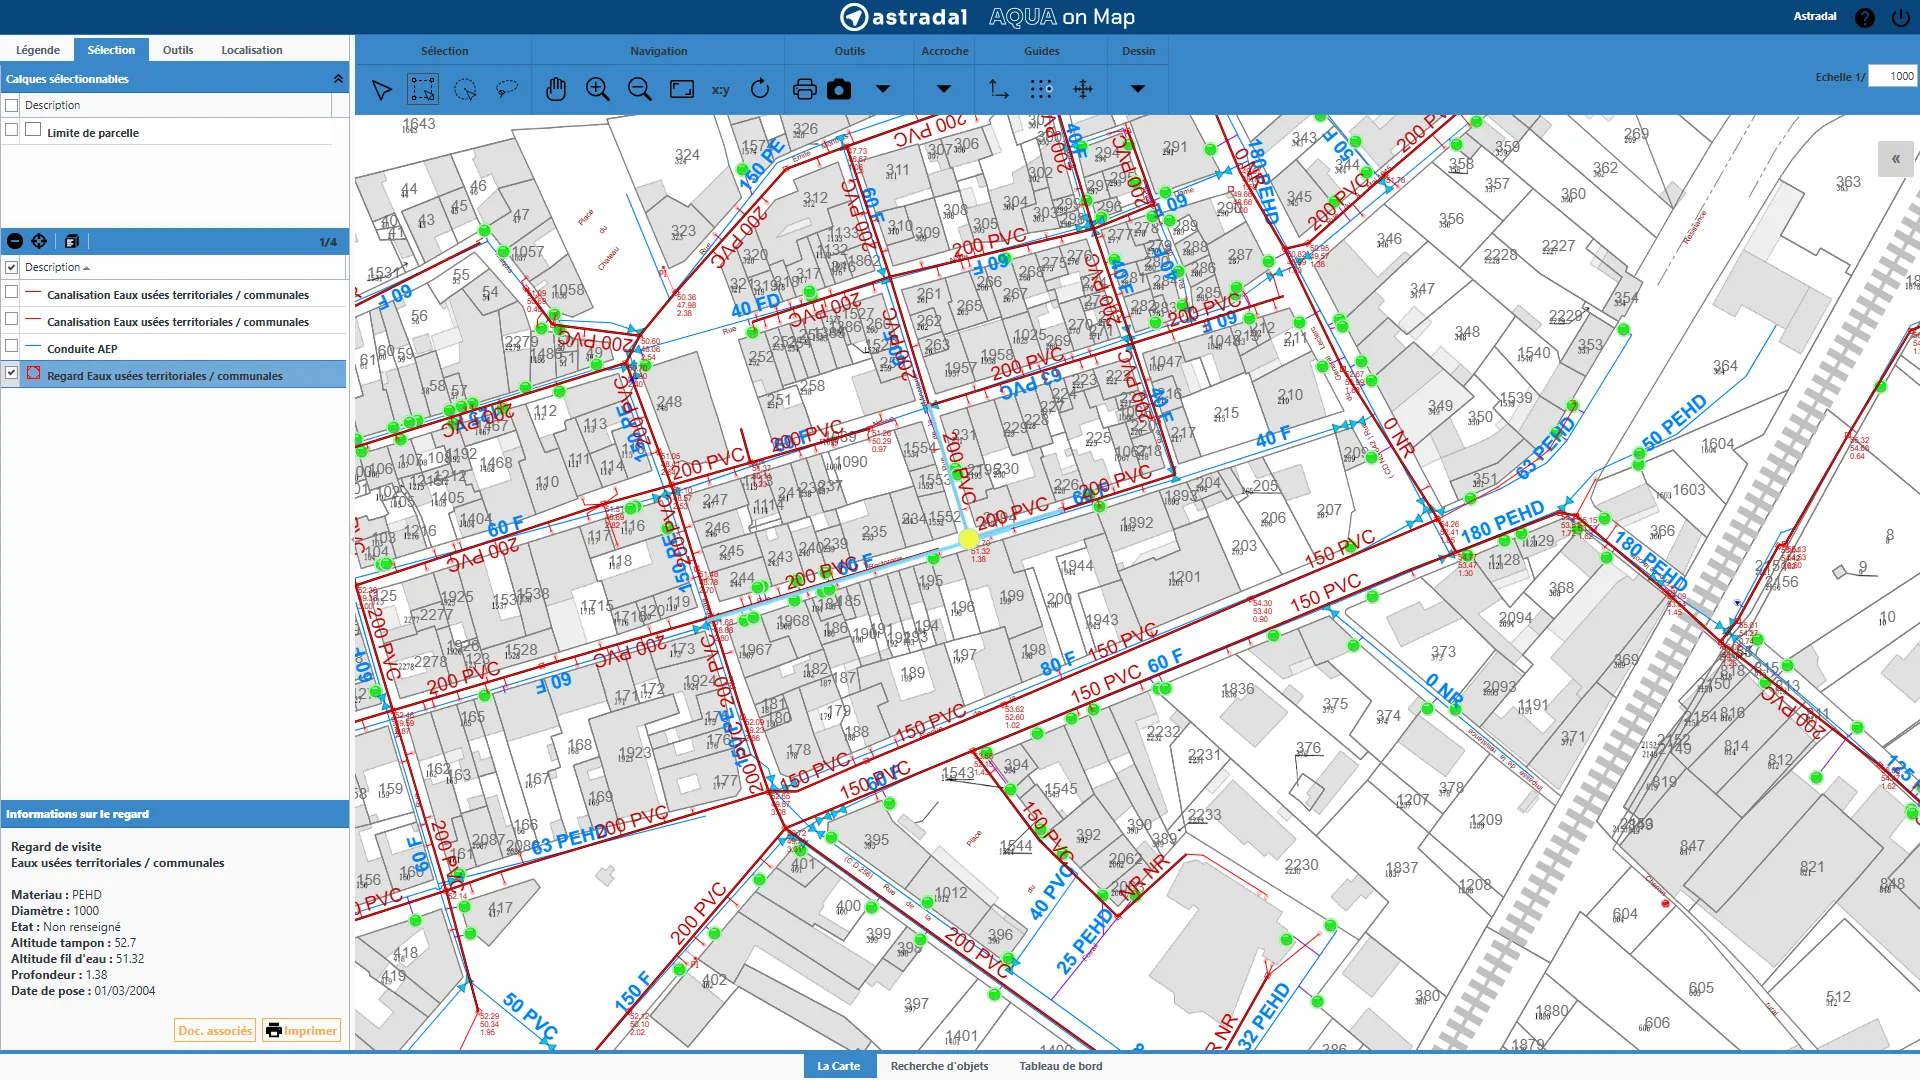The width and height of the screenshot is (1920, 1080).
Task: Collapse the Calques sélectionnables panel
Action: pyautogui.click(x=338, y=79)
